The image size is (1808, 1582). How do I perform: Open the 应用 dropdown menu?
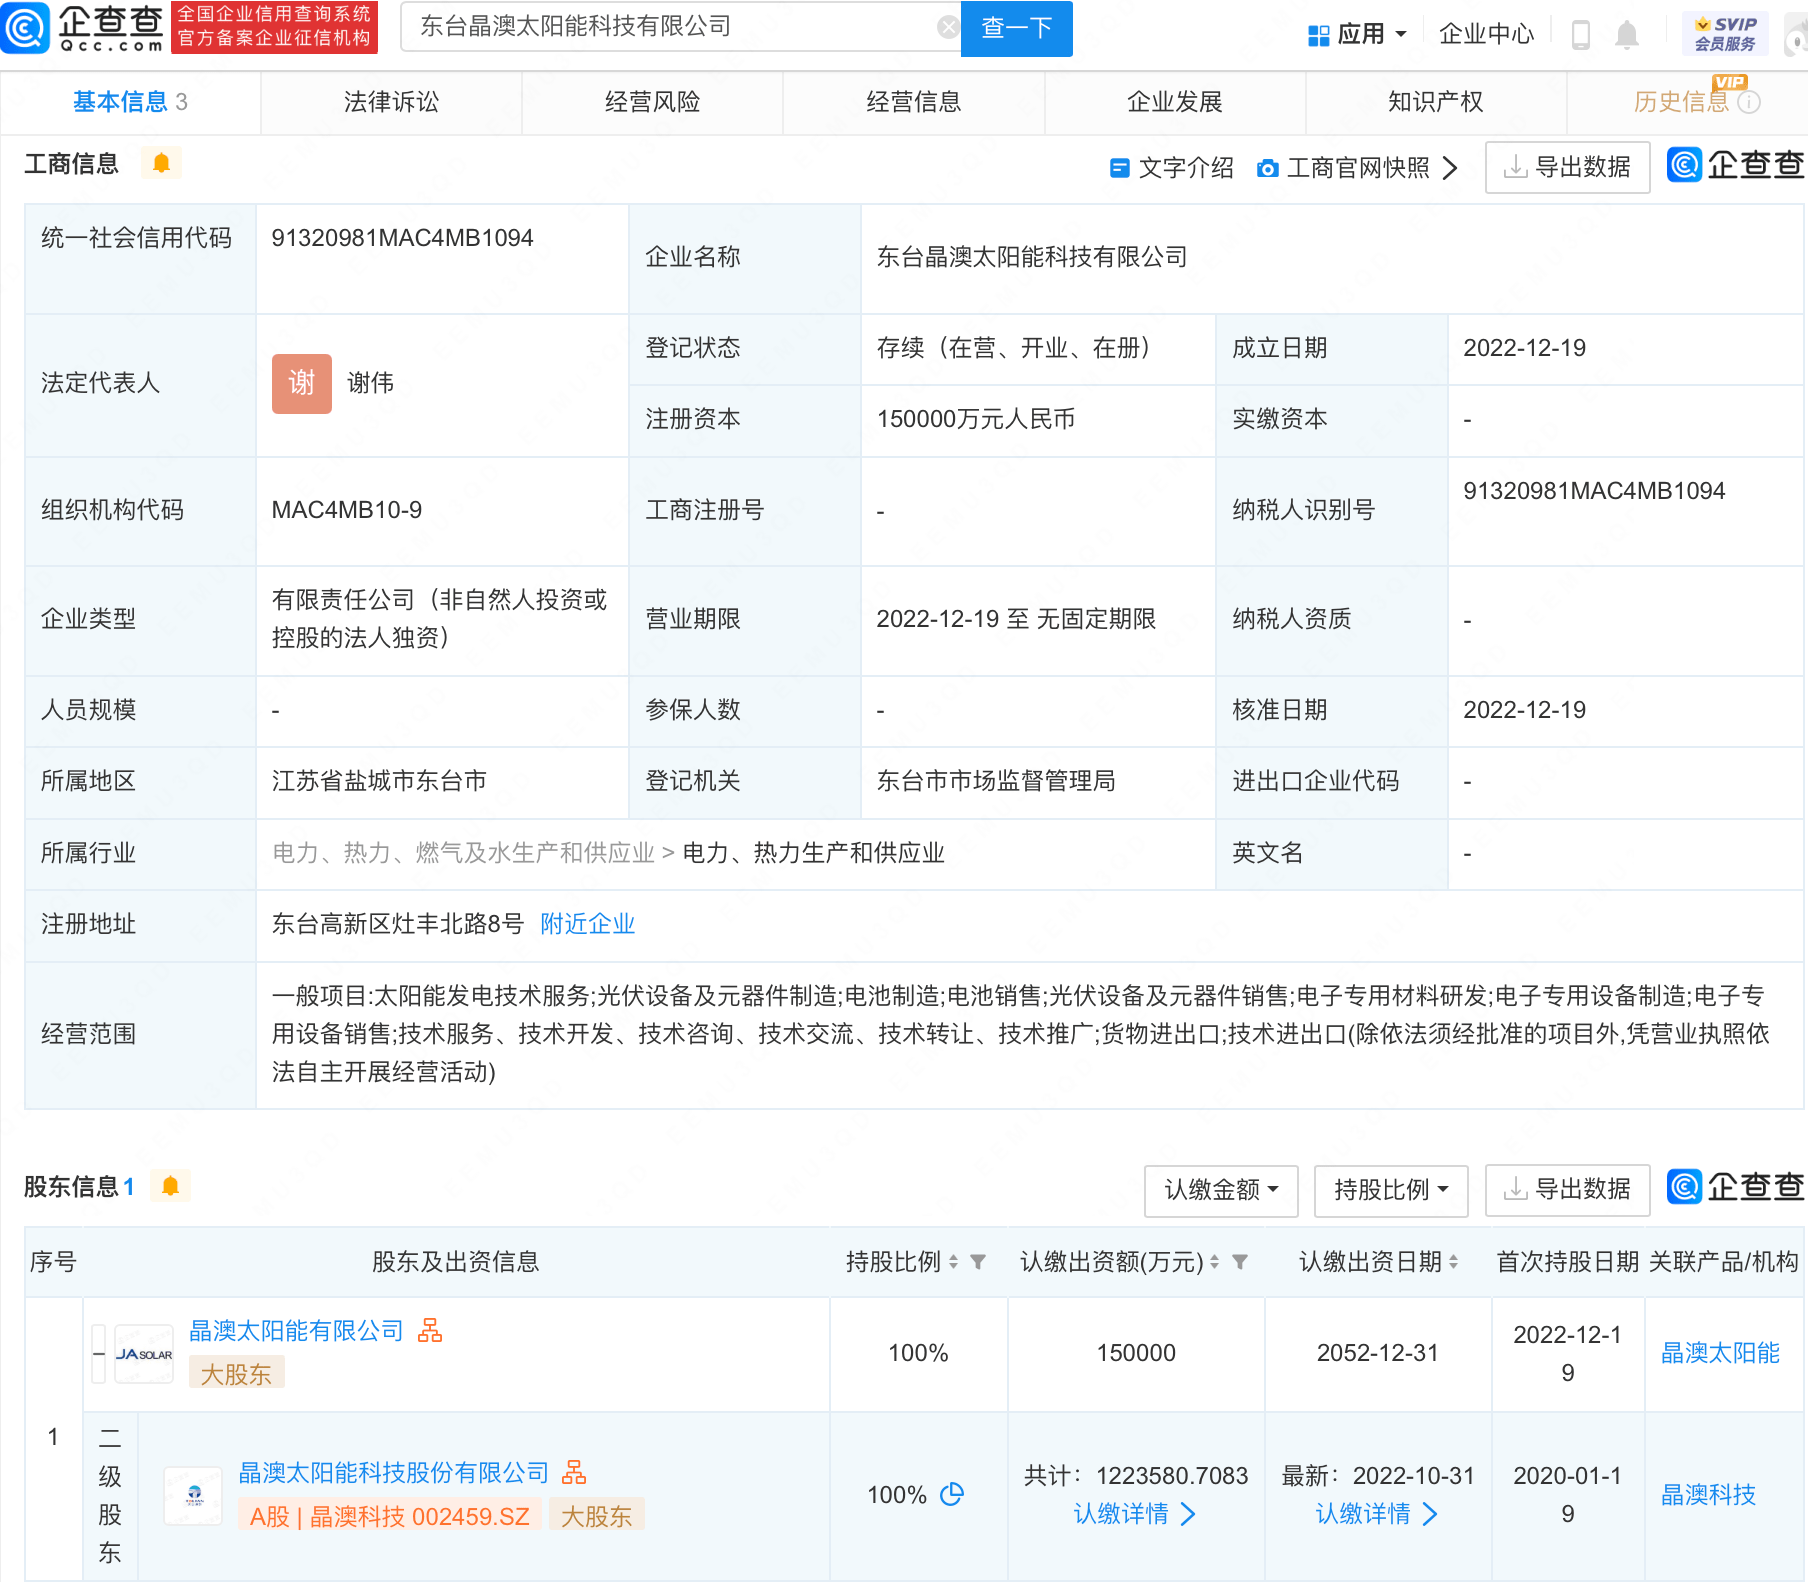[1357, 34]
